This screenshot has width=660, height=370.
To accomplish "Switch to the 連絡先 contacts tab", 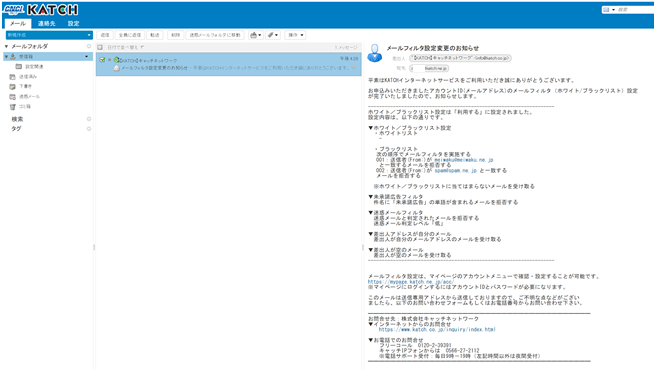I will [x=46, y=24].
